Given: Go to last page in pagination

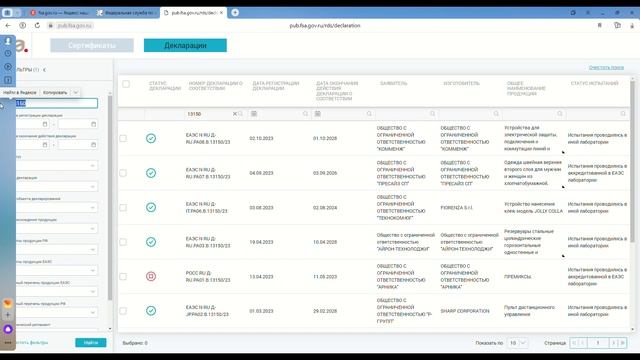Looking at the screenshot, I should (622, 343).
